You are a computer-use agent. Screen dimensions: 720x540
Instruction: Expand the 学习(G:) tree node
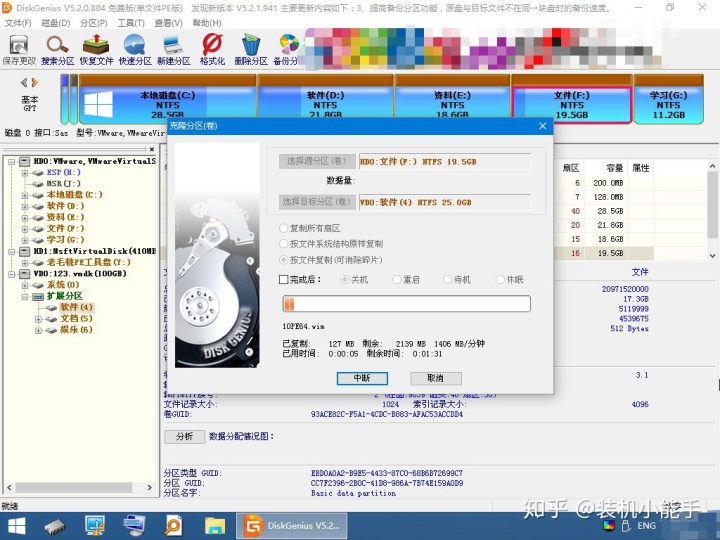(25, 240)
